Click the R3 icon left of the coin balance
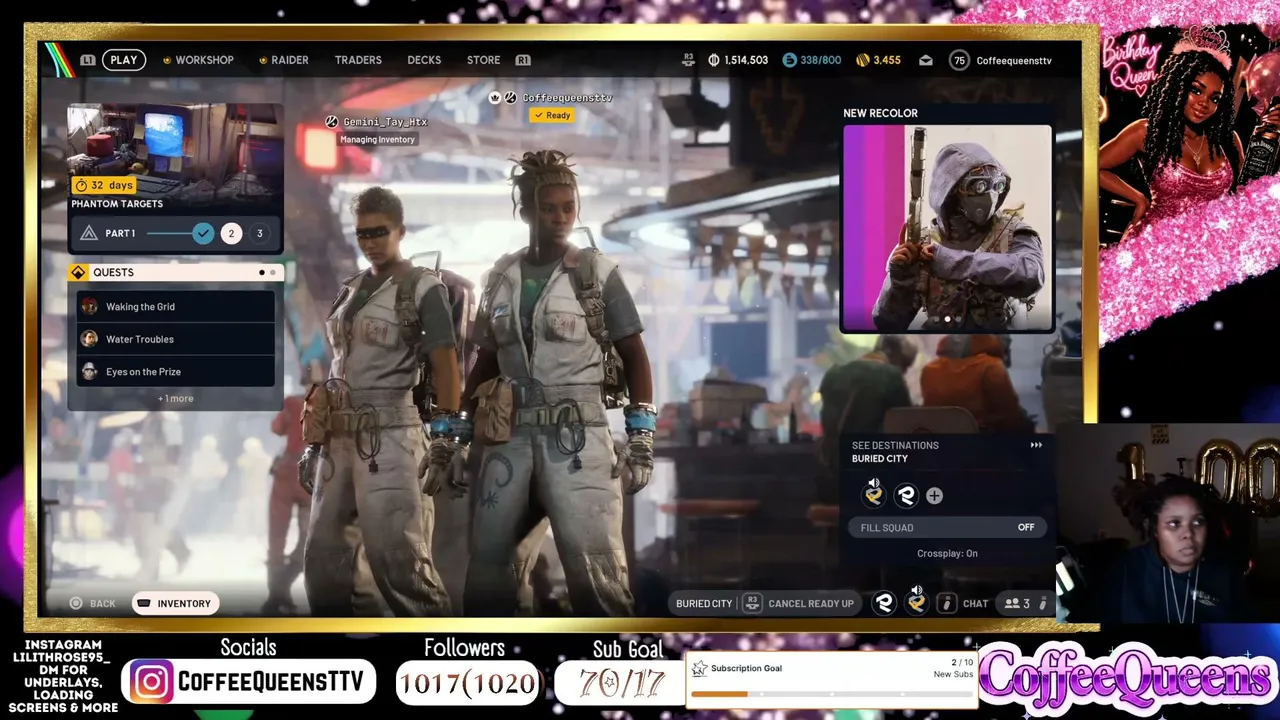The width and height of the screenshot is (1280, 720). (x=688, y=60)
